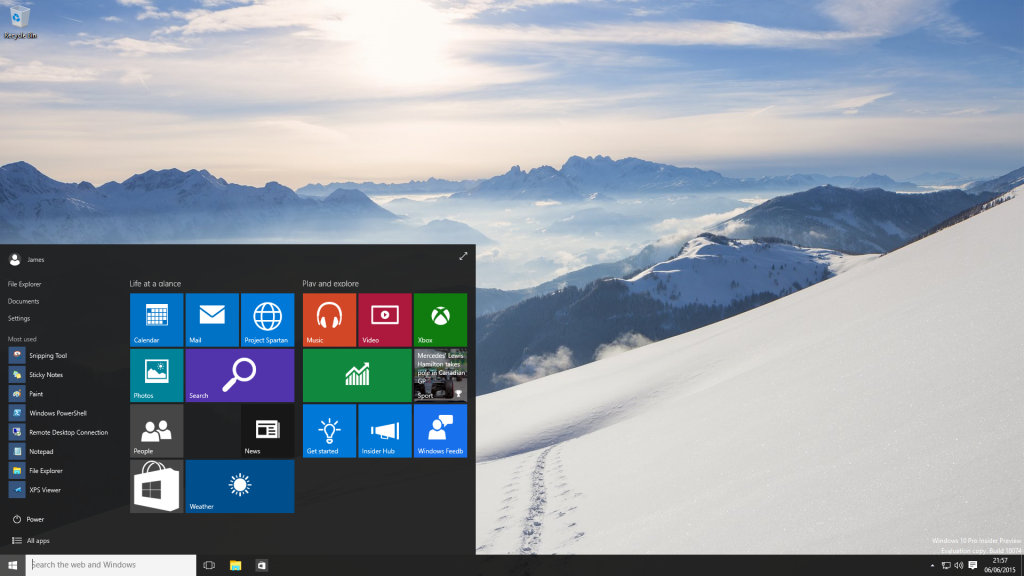Open the Weather tile

point(240,486)
